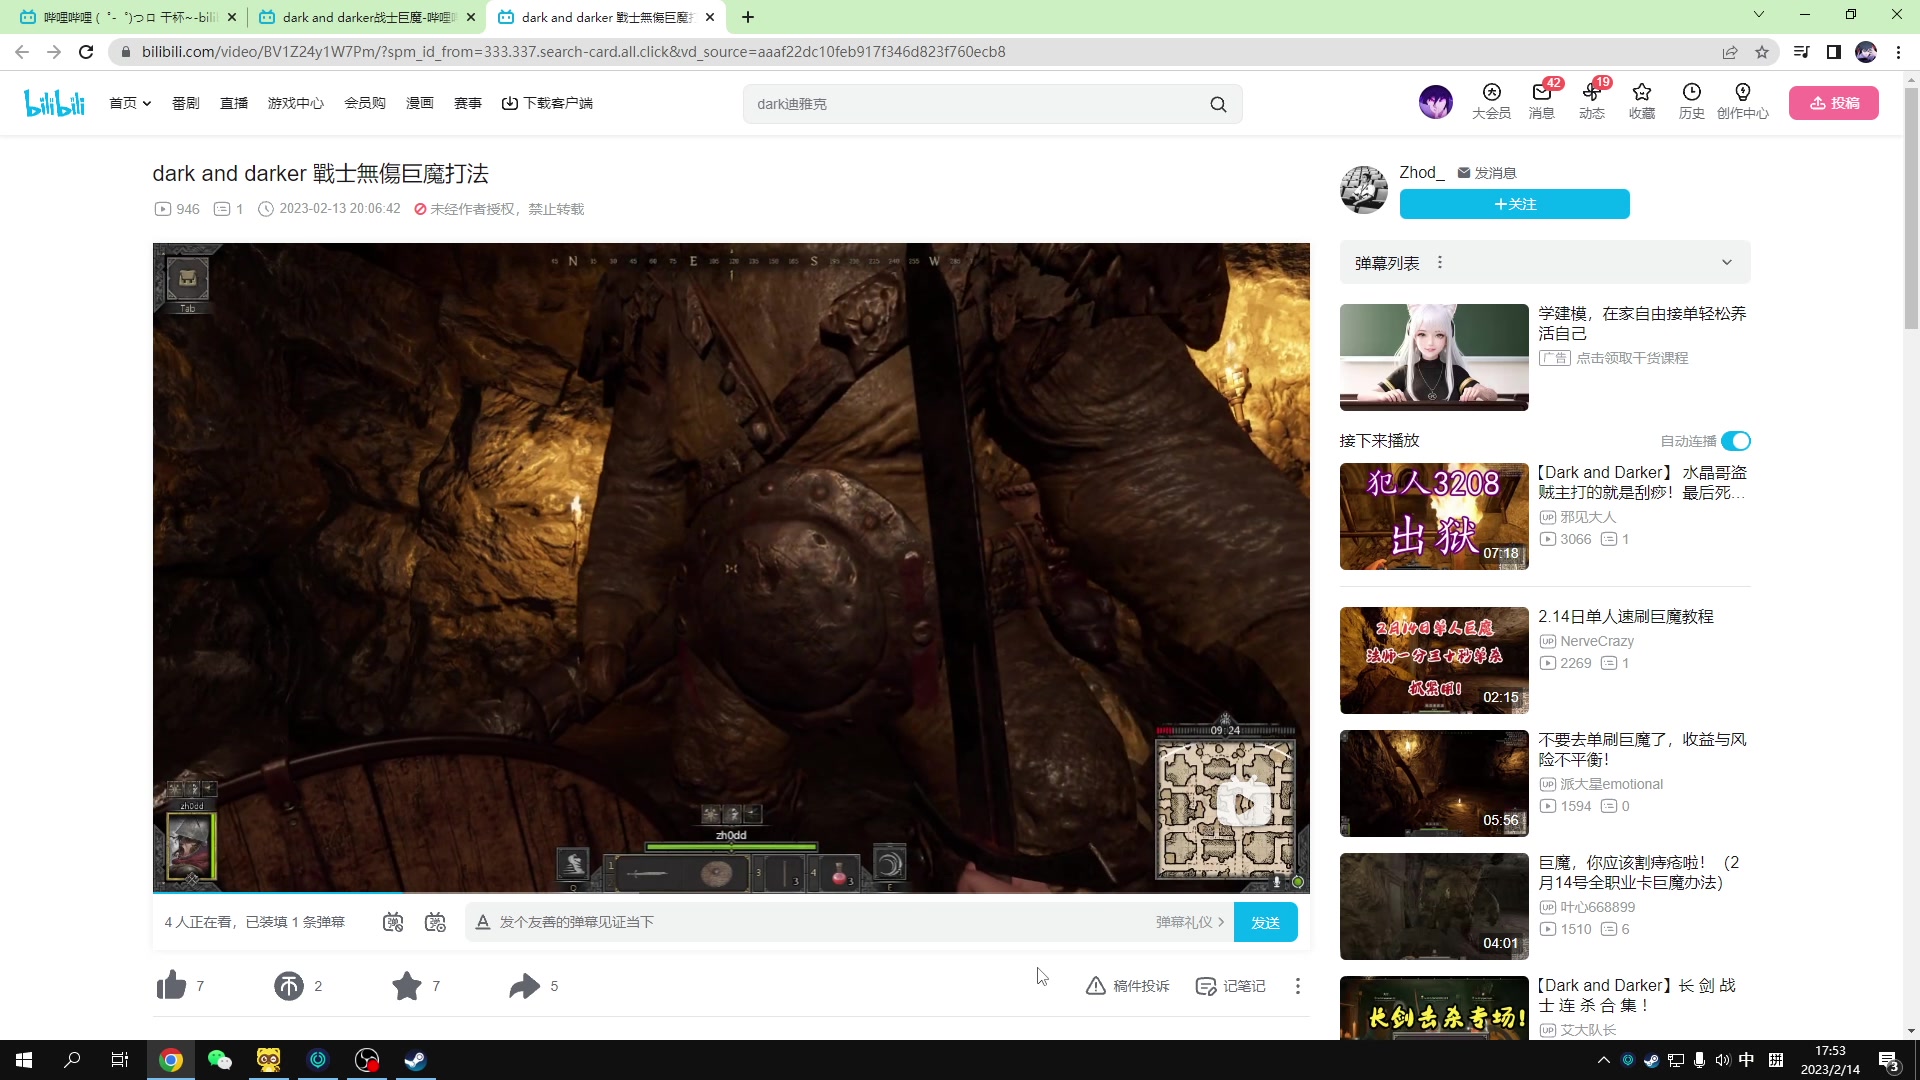Switch to dark and darker战士巨魔 tab
This screenshot has width=1920, height=1080.
[365, 17]
